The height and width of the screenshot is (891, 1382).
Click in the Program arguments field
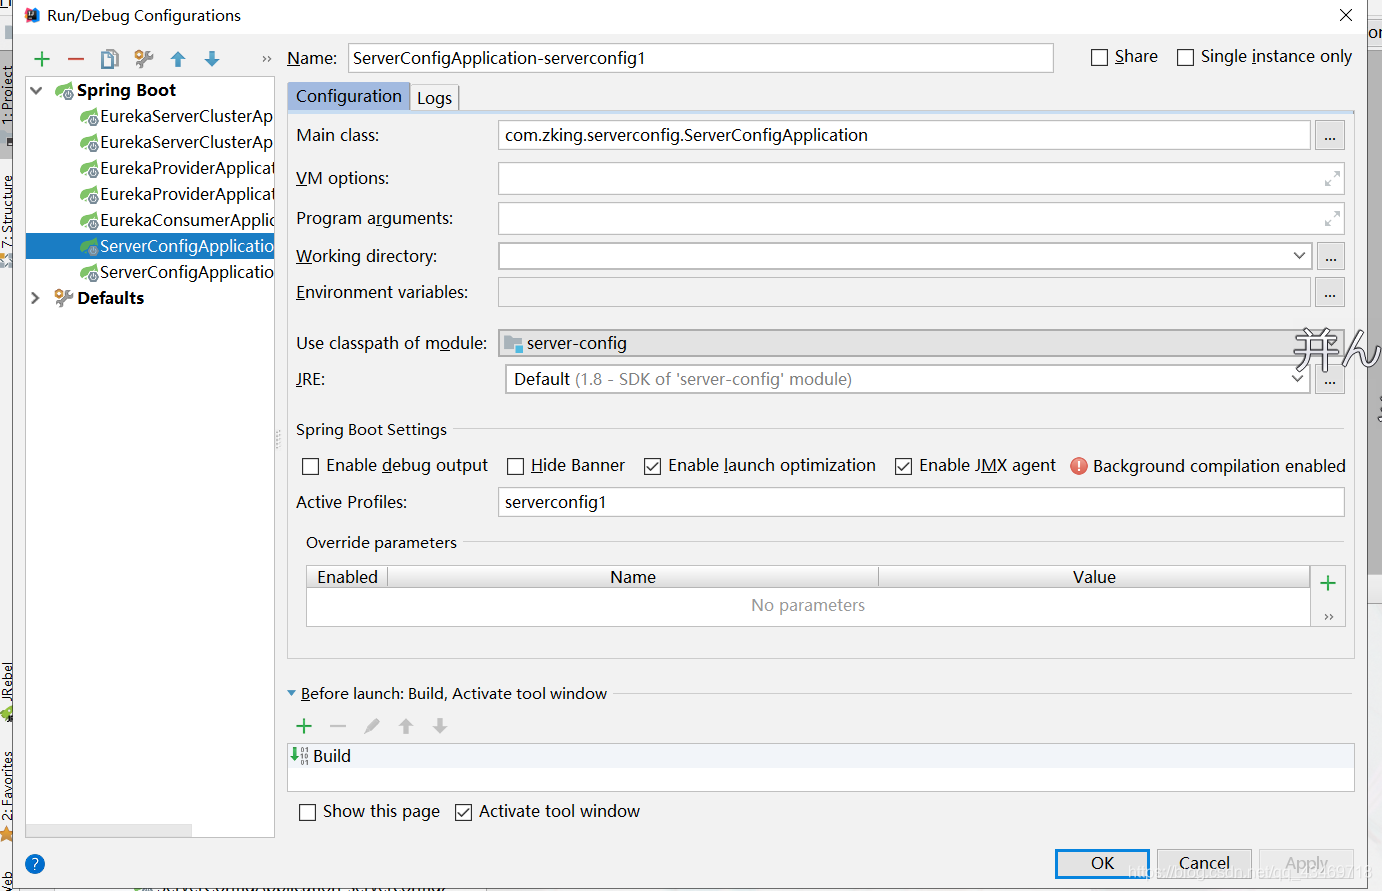[x=921, y=219]
